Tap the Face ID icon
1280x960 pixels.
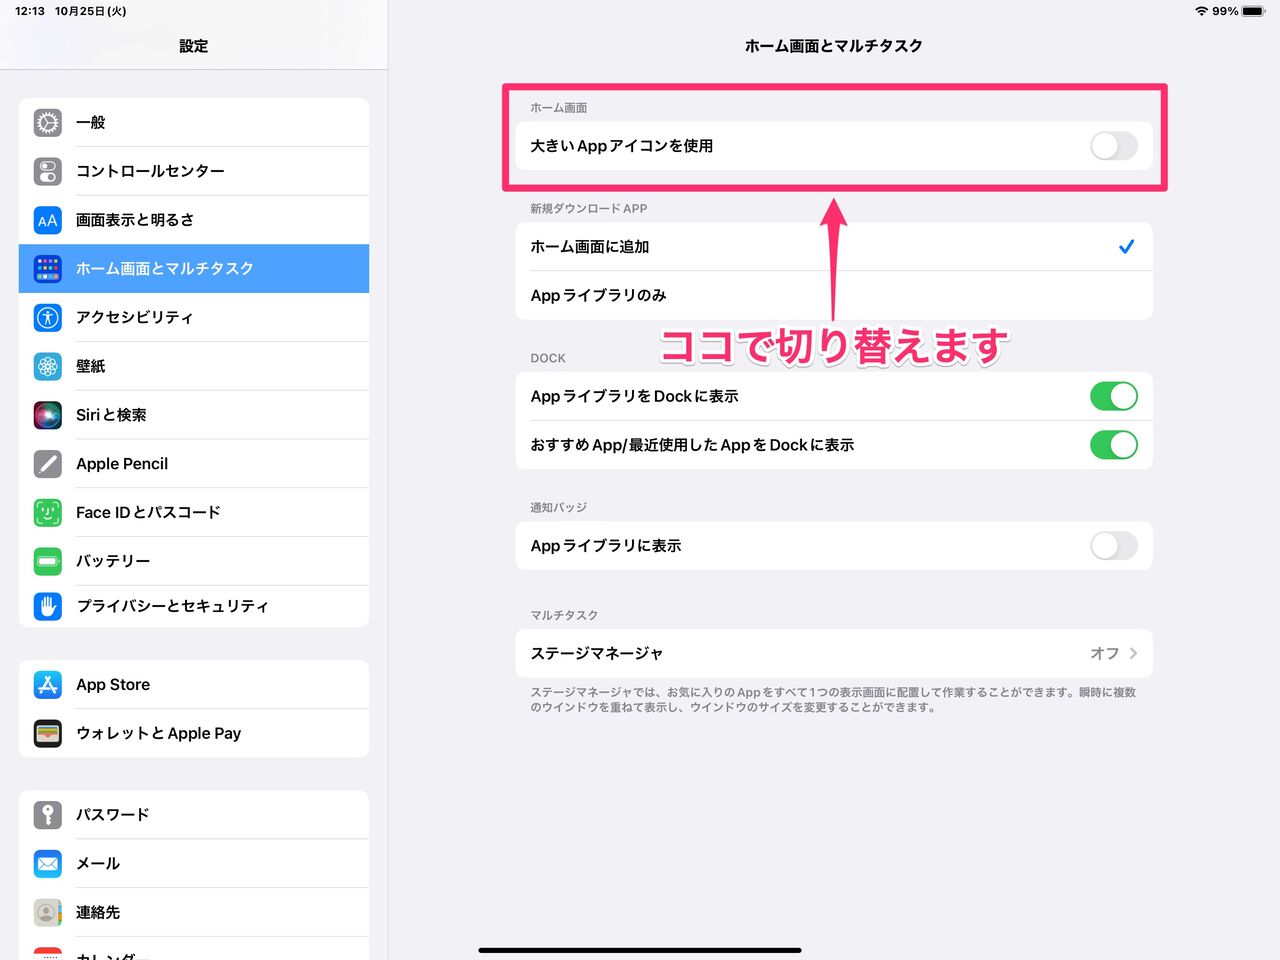[48, 513]
